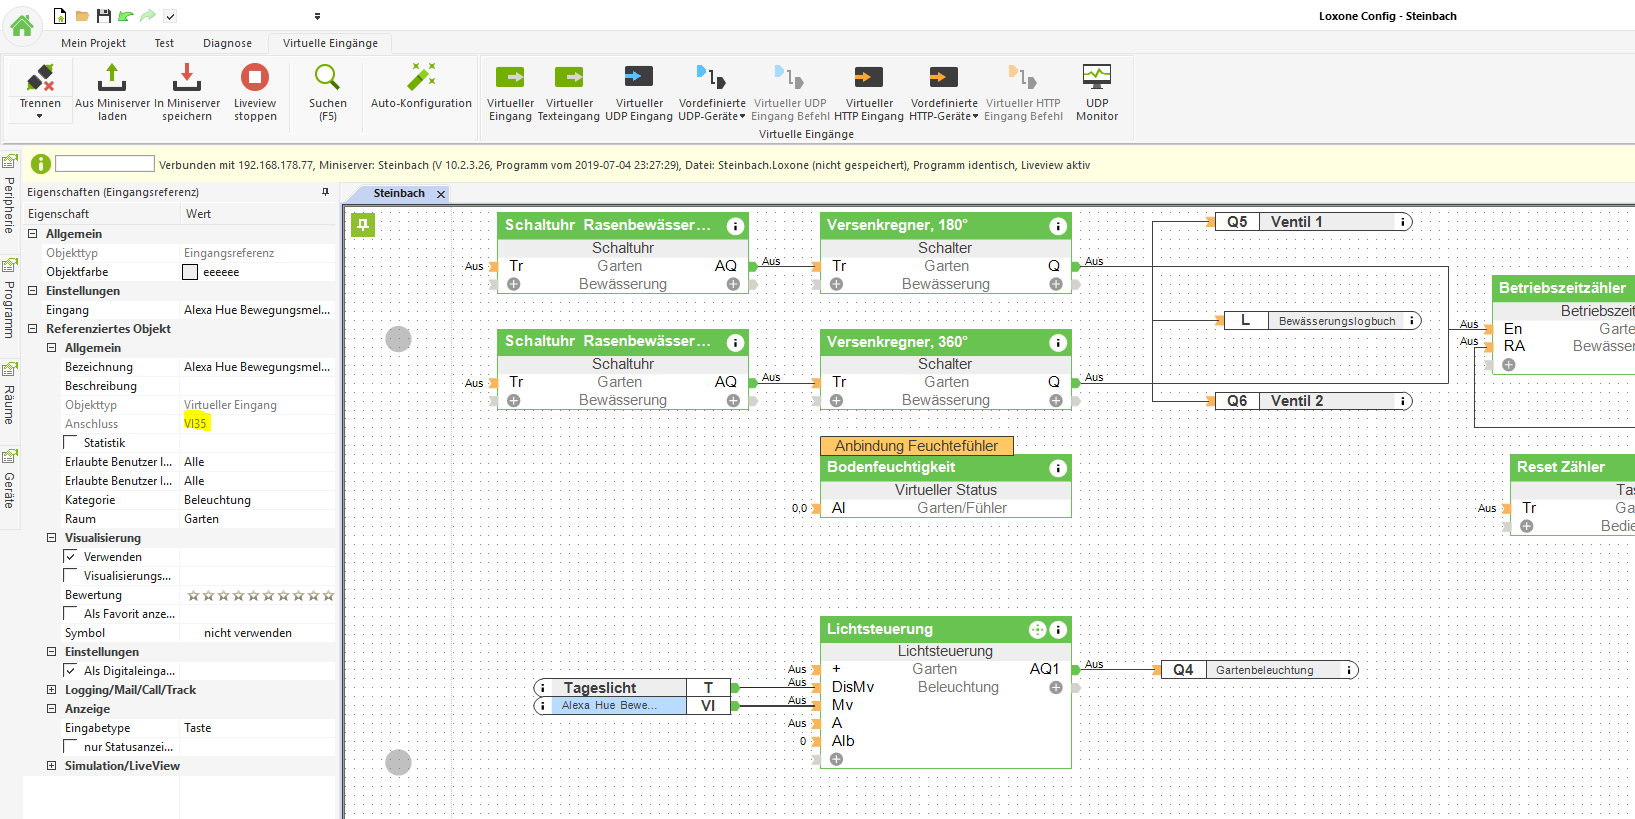Click In Miniserver speichern icon
The height and width of the screenshot is (819, 1635).
(187, 78)
